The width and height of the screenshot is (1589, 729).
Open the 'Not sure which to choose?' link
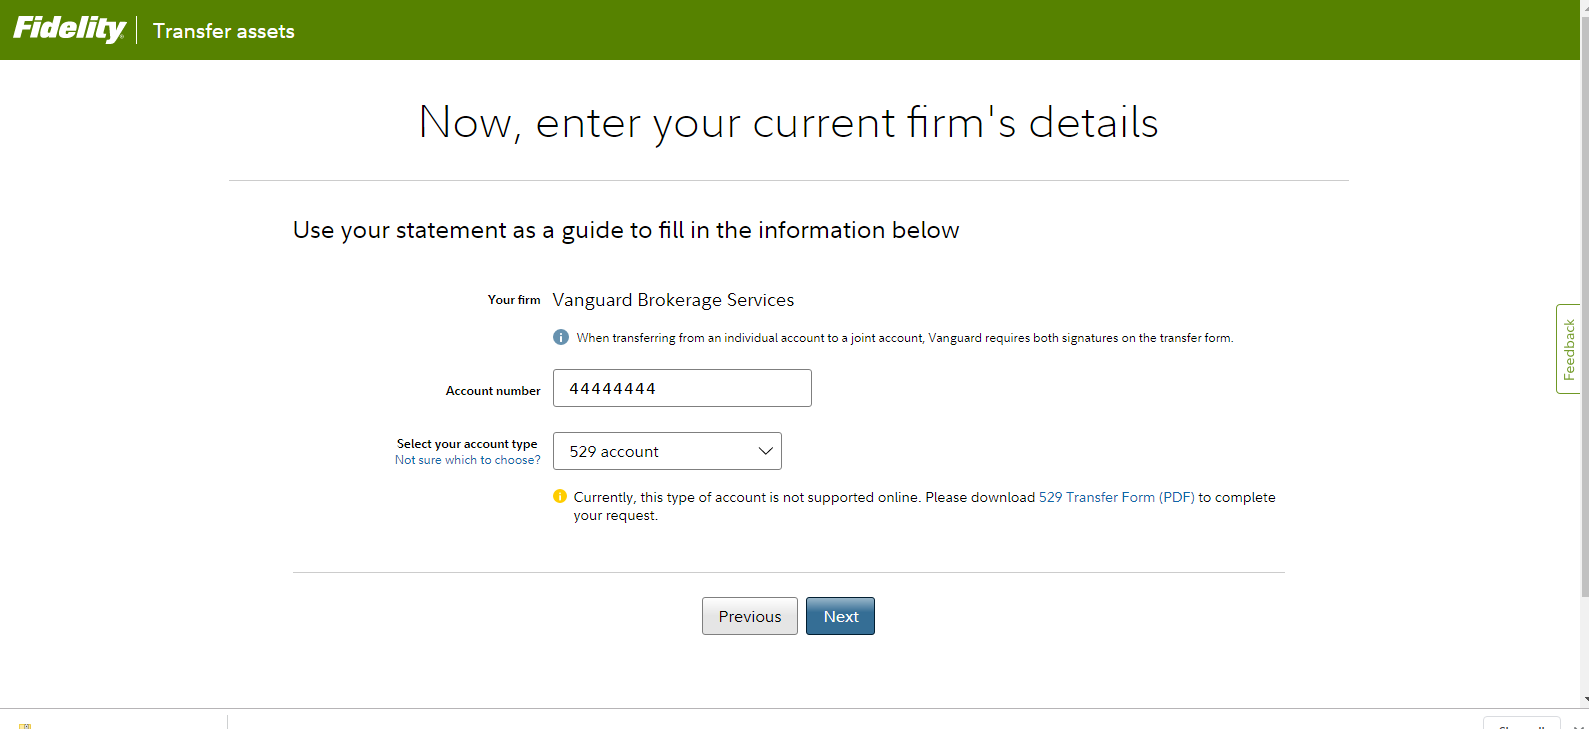(x=467, y=460)
